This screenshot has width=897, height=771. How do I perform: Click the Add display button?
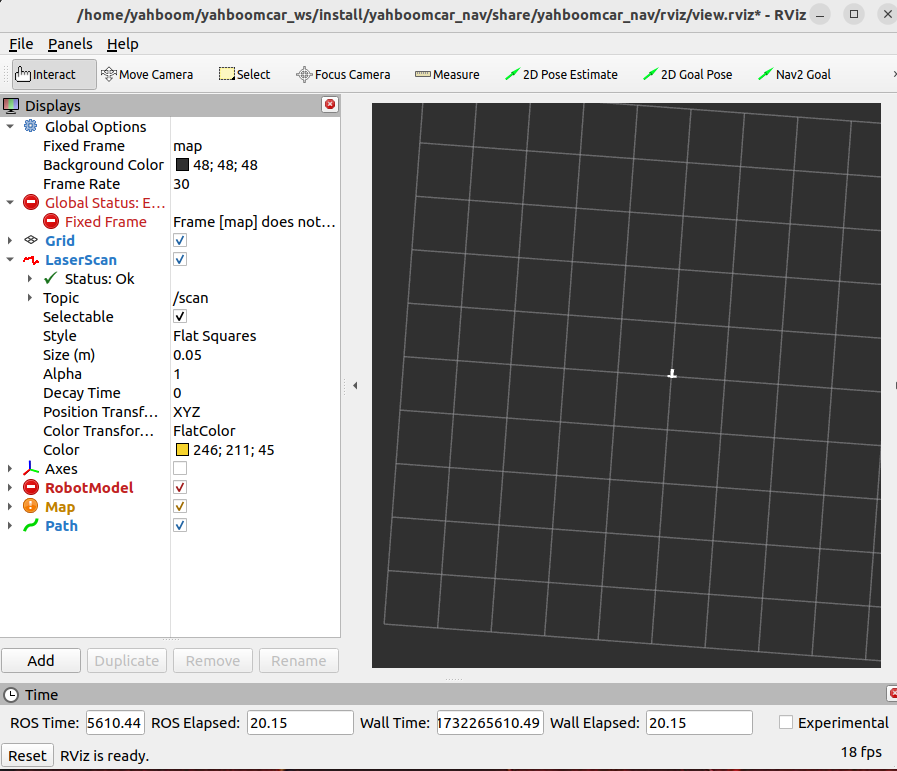[41, 661]
